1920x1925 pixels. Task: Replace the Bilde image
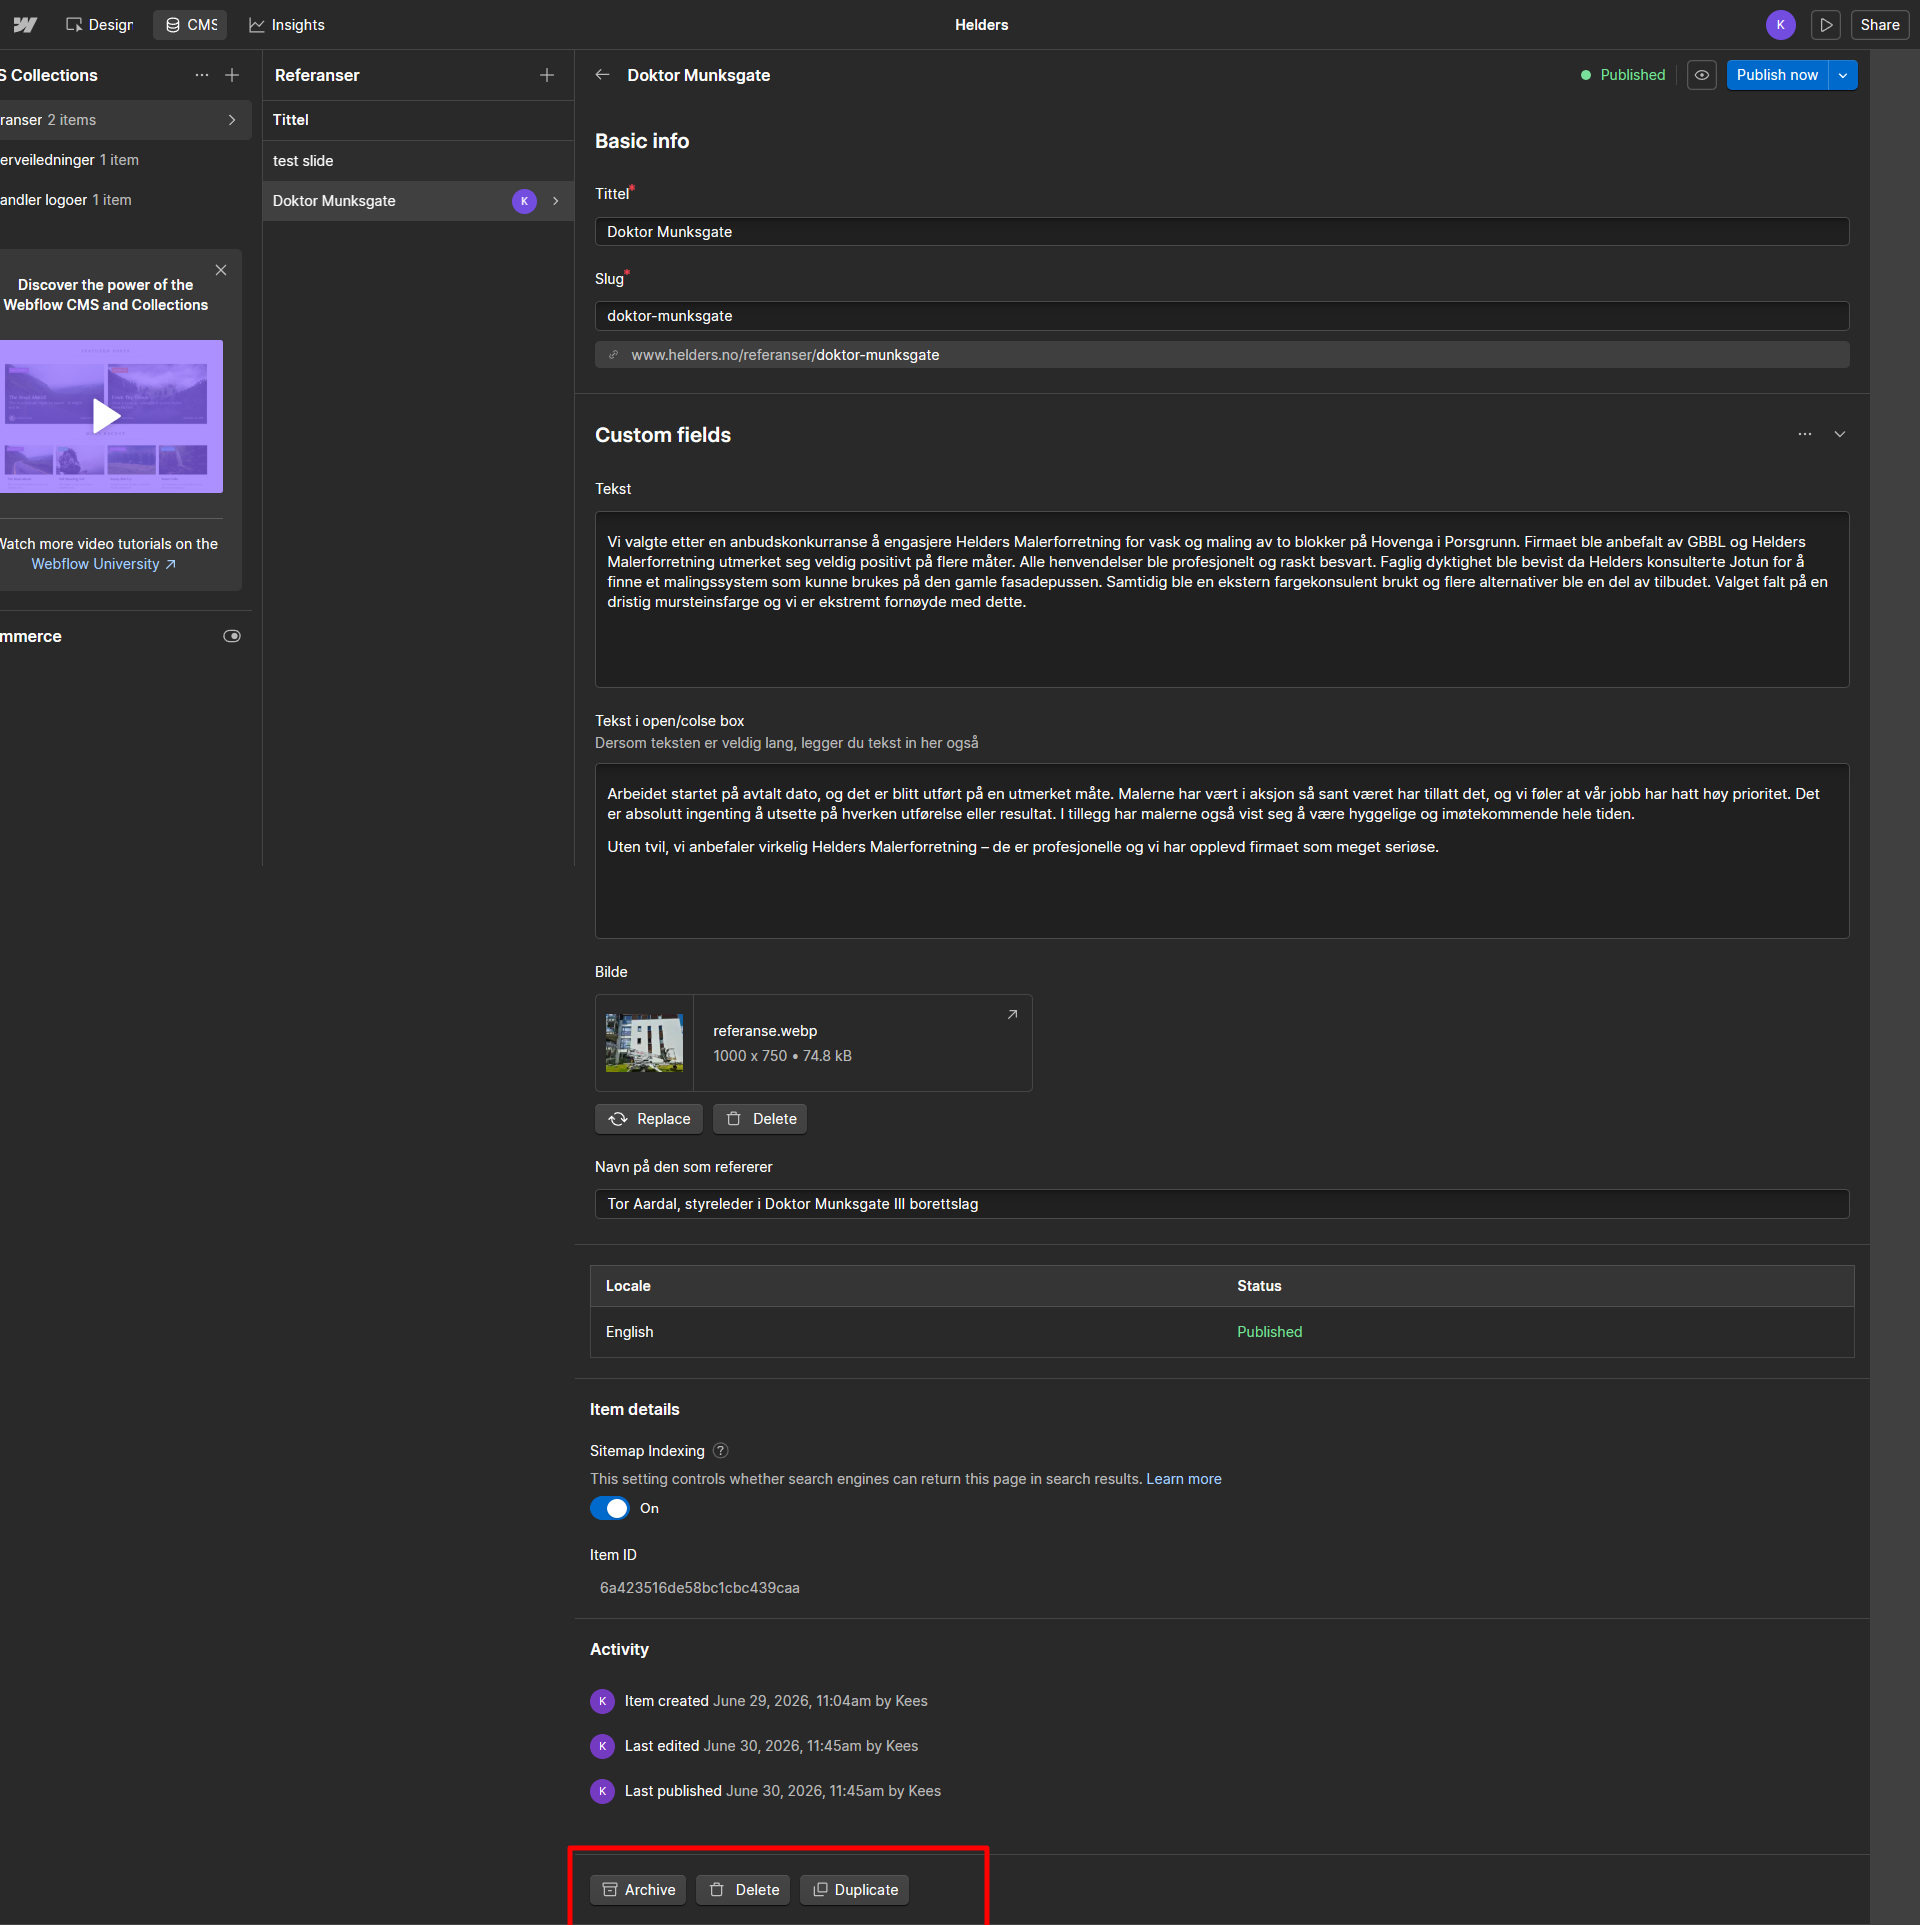tap(649, 1119)
